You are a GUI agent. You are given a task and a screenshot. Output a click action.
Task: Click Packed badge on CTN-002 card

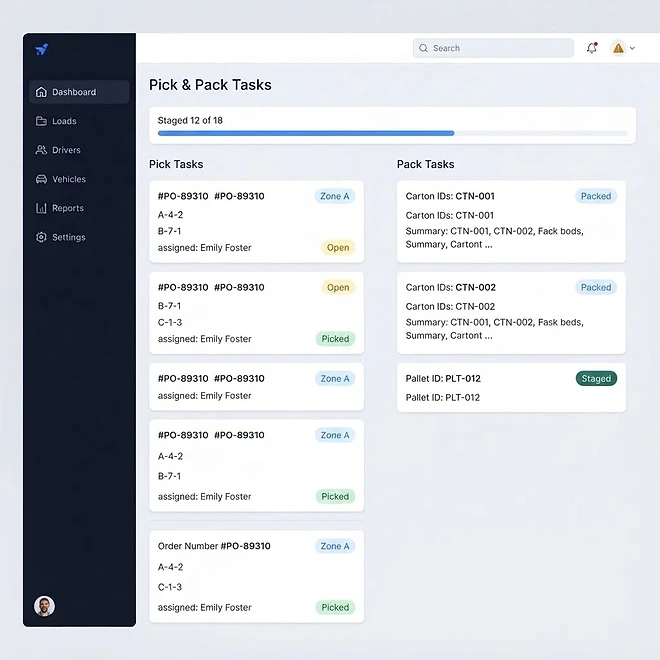pos(596,287)
